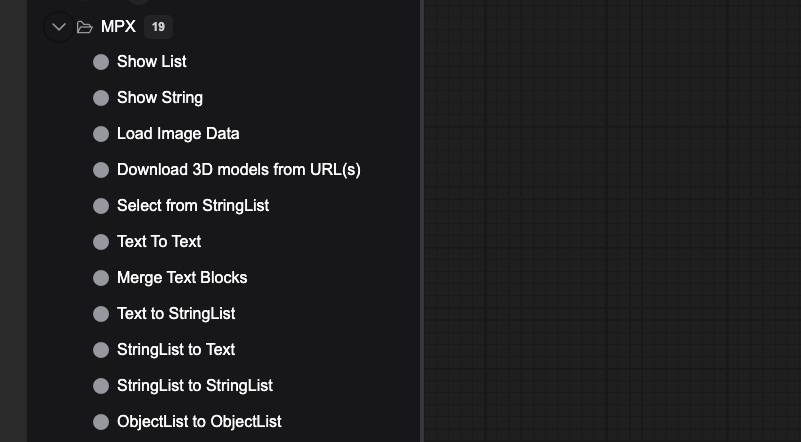Add Download 3D models from URL(s) node
801x442 pixels.
point(239,170)
